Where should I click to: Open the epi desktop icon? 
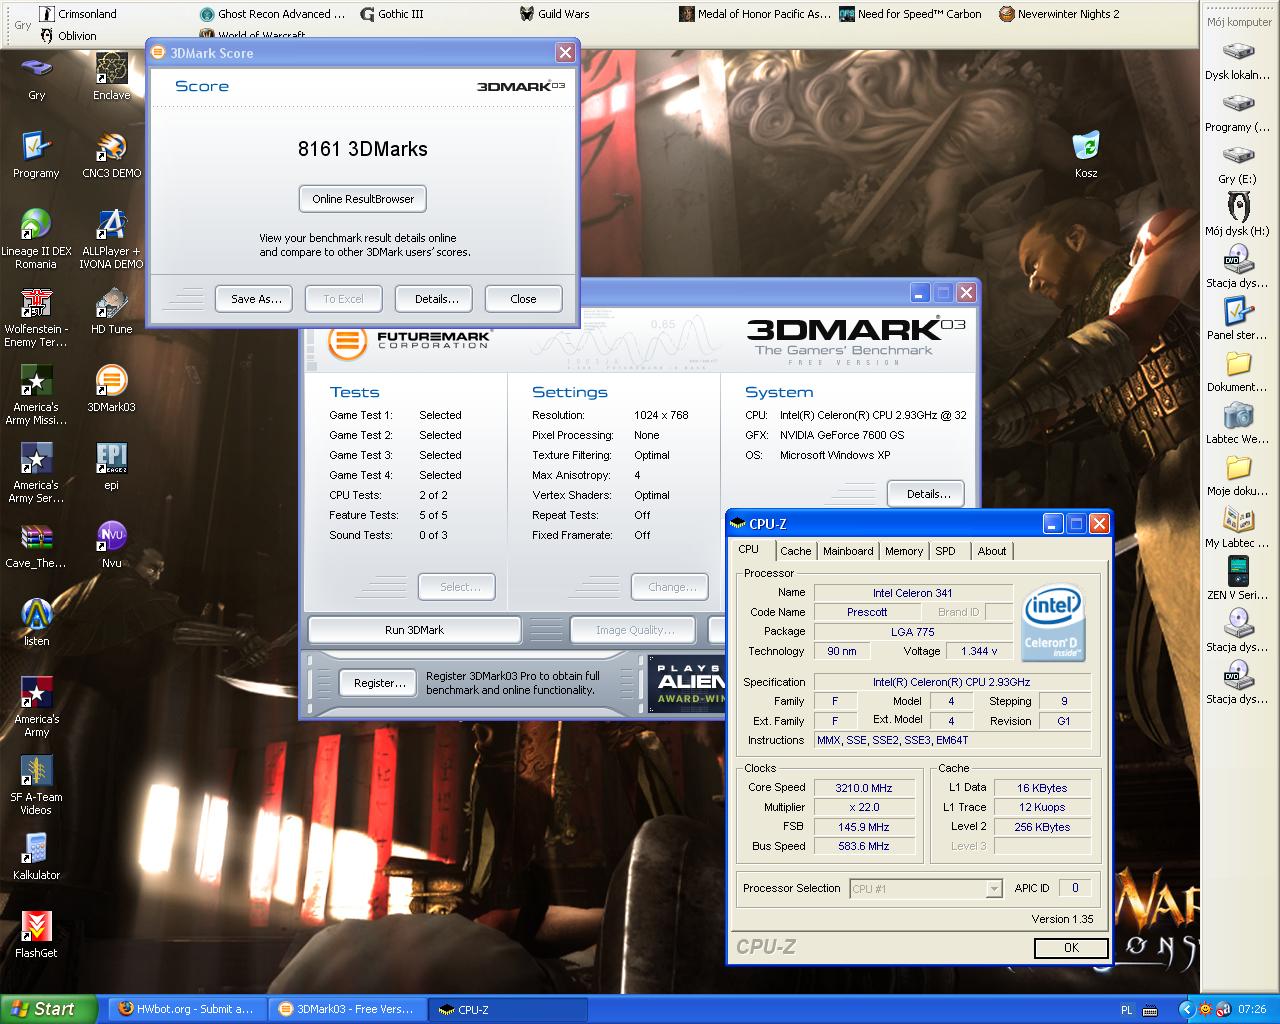click(x=112, y=466)
